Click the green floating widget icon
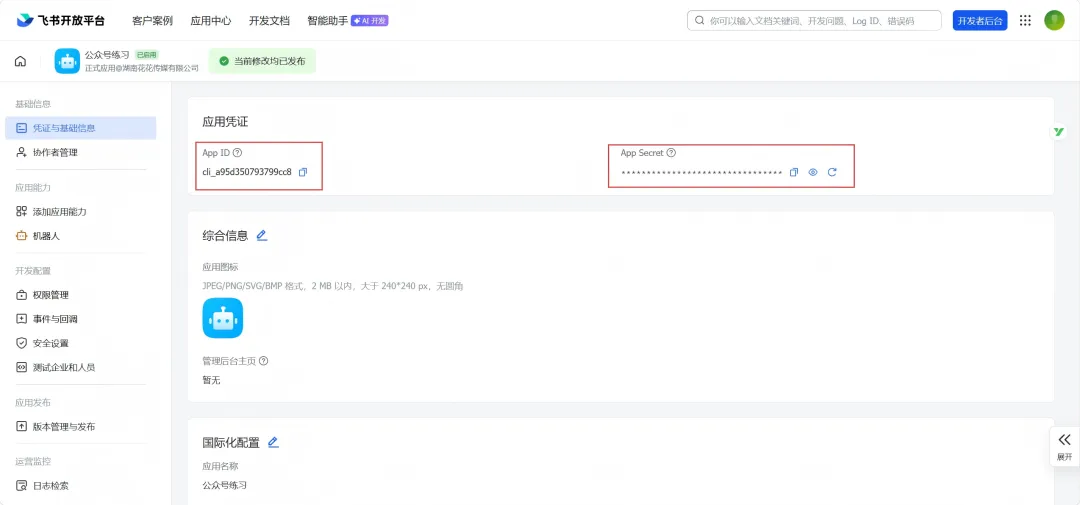 point(1059,132)
